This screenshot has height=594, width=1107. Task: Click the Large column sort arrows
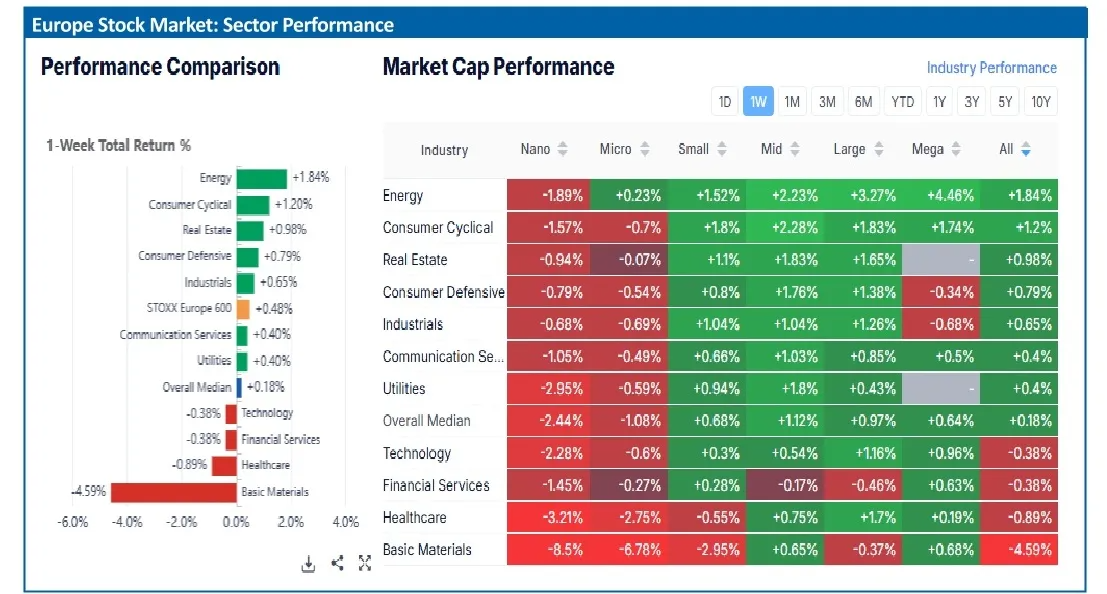coord(878,149)
